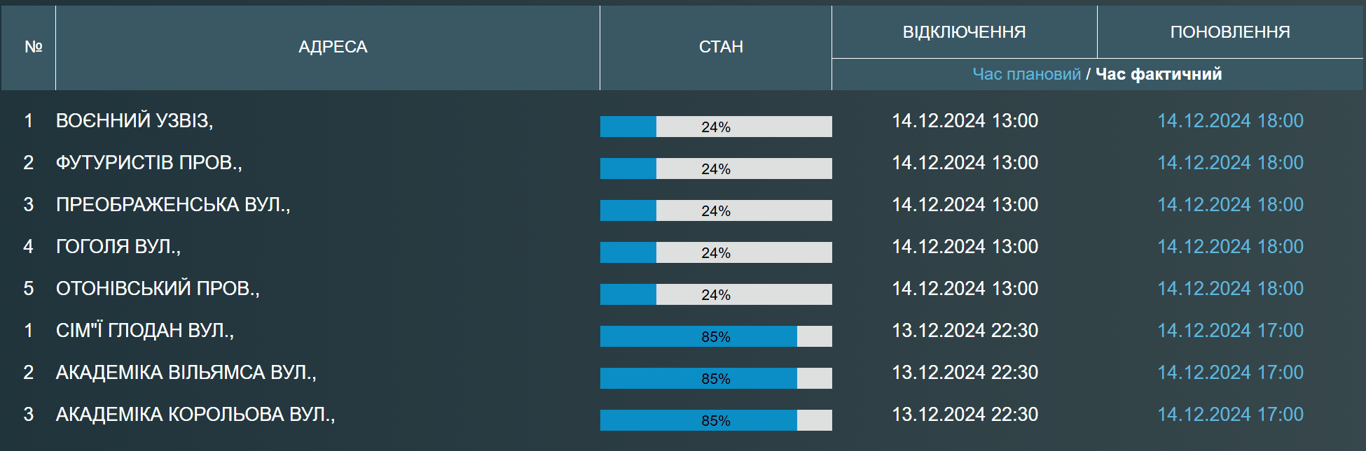Select the ПОНОВЛЕННЯ column header

tap(1230, 32)
